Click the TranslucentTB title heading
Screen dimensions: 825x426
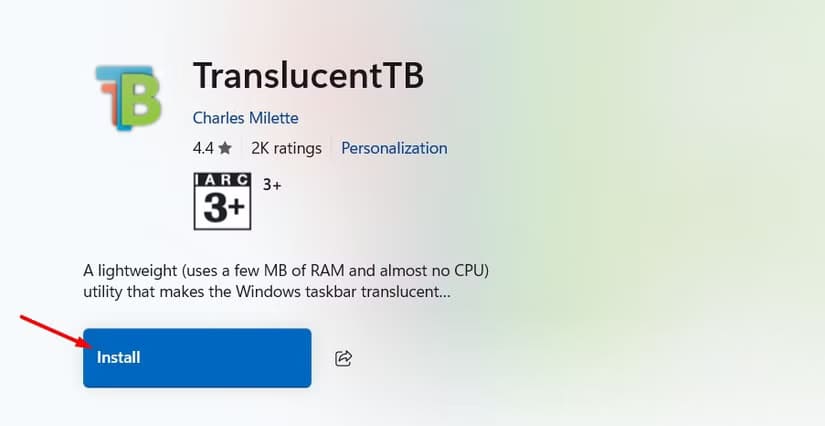pyautogui.click(x=308, y=75)
